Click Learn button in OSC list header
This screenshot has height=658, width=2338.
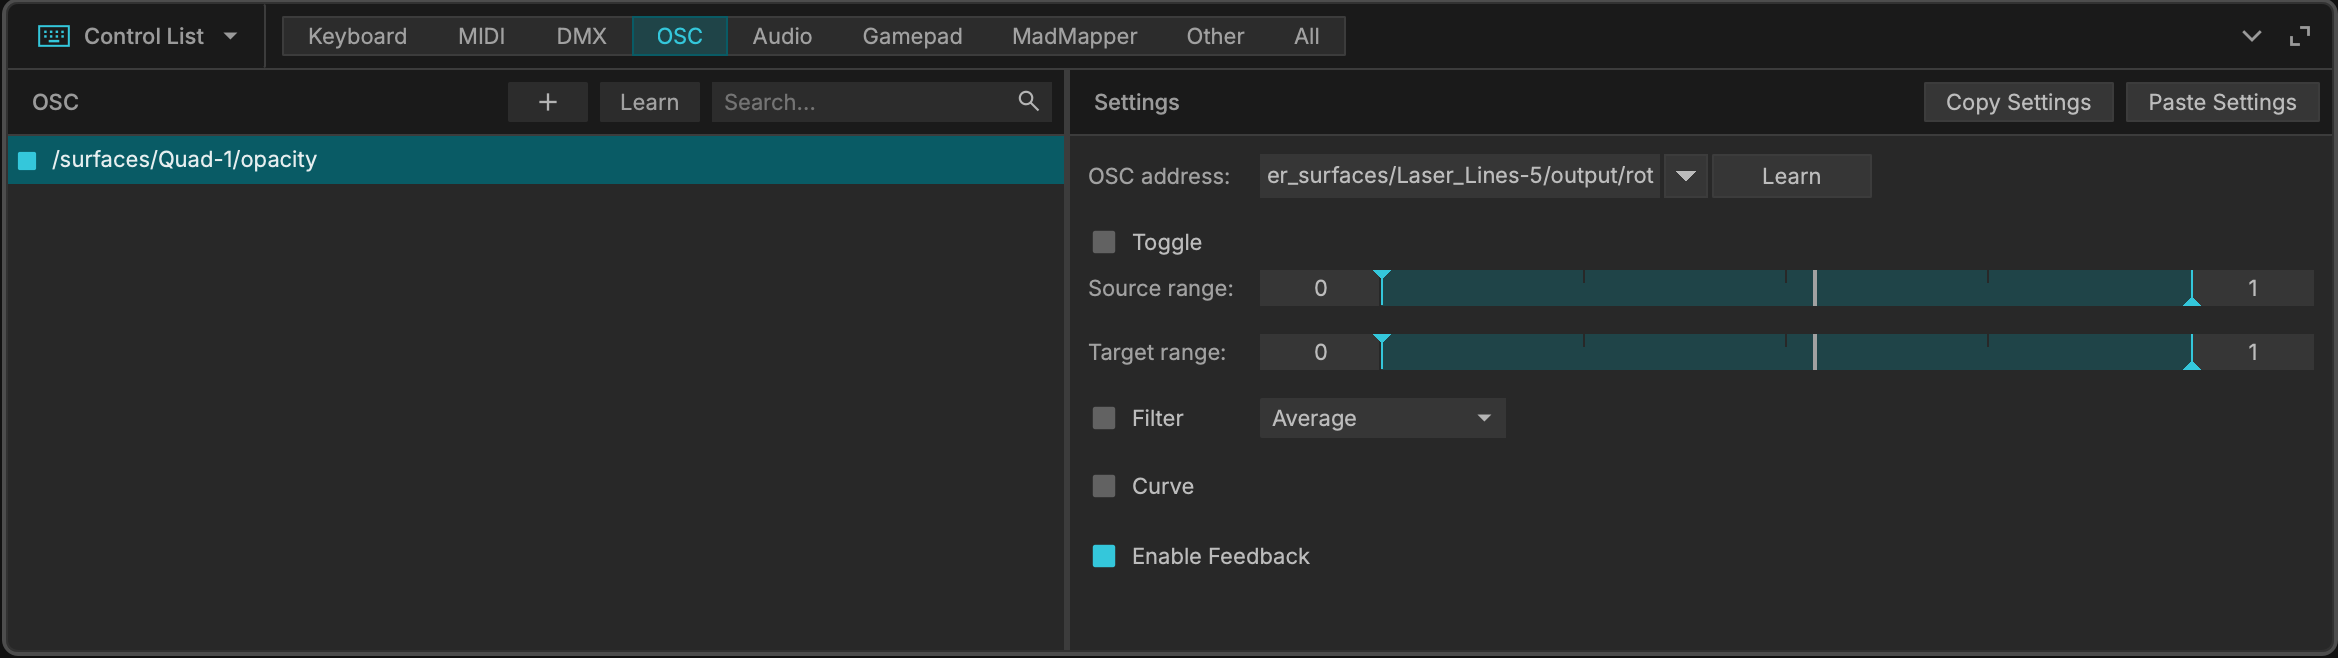tap(649, 102)
